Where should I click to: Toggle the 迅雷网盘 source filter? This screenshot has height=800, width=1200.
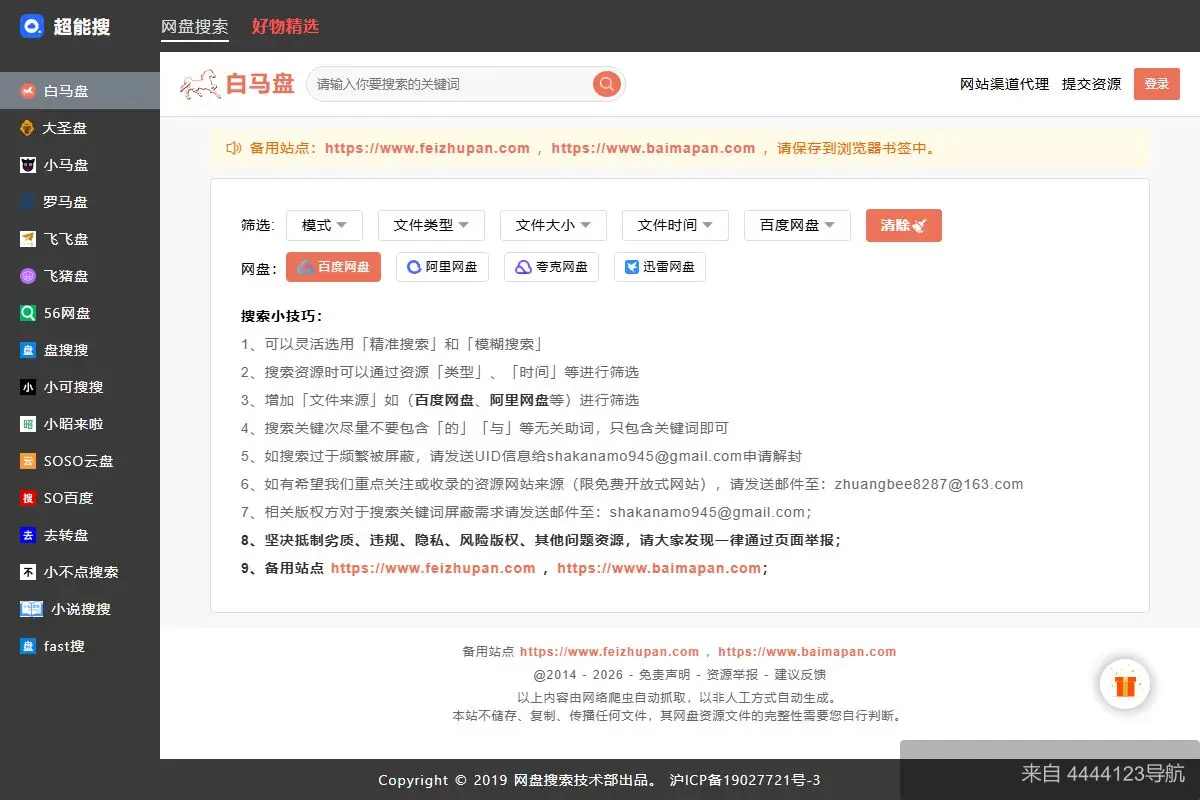pos(659,266)
